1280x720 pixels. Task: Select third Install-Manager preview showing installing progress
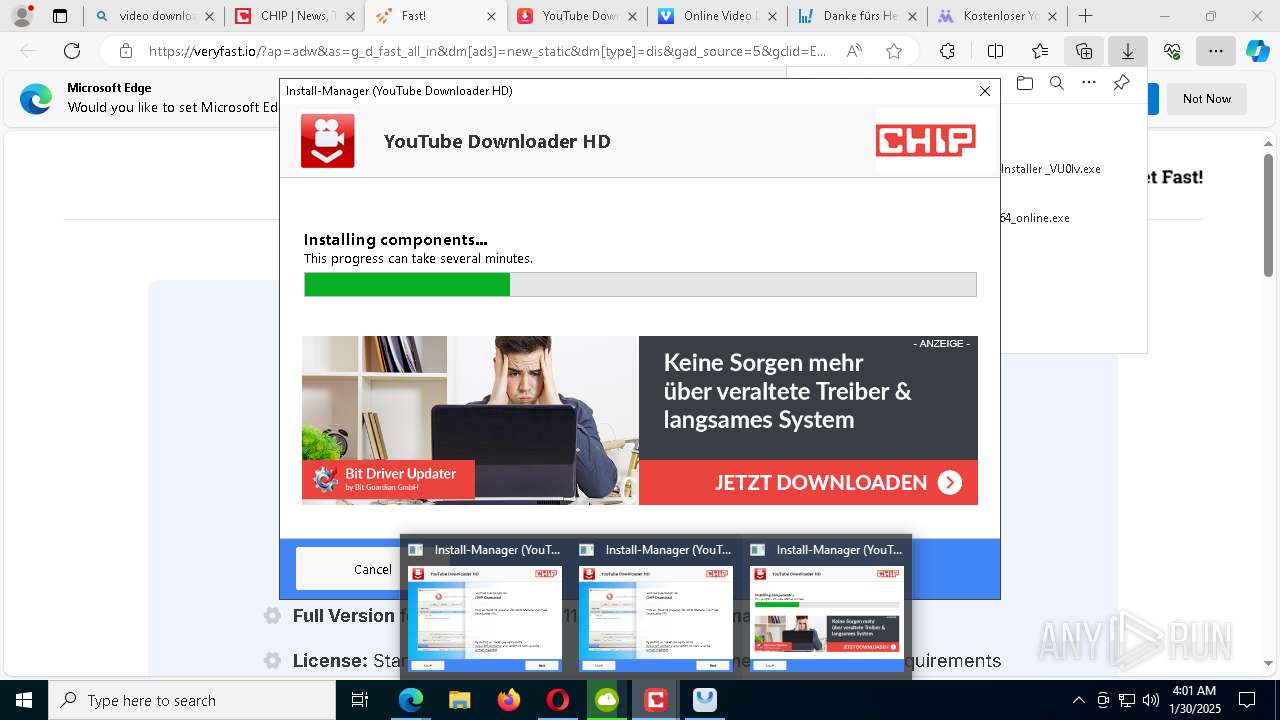(827, 619)
